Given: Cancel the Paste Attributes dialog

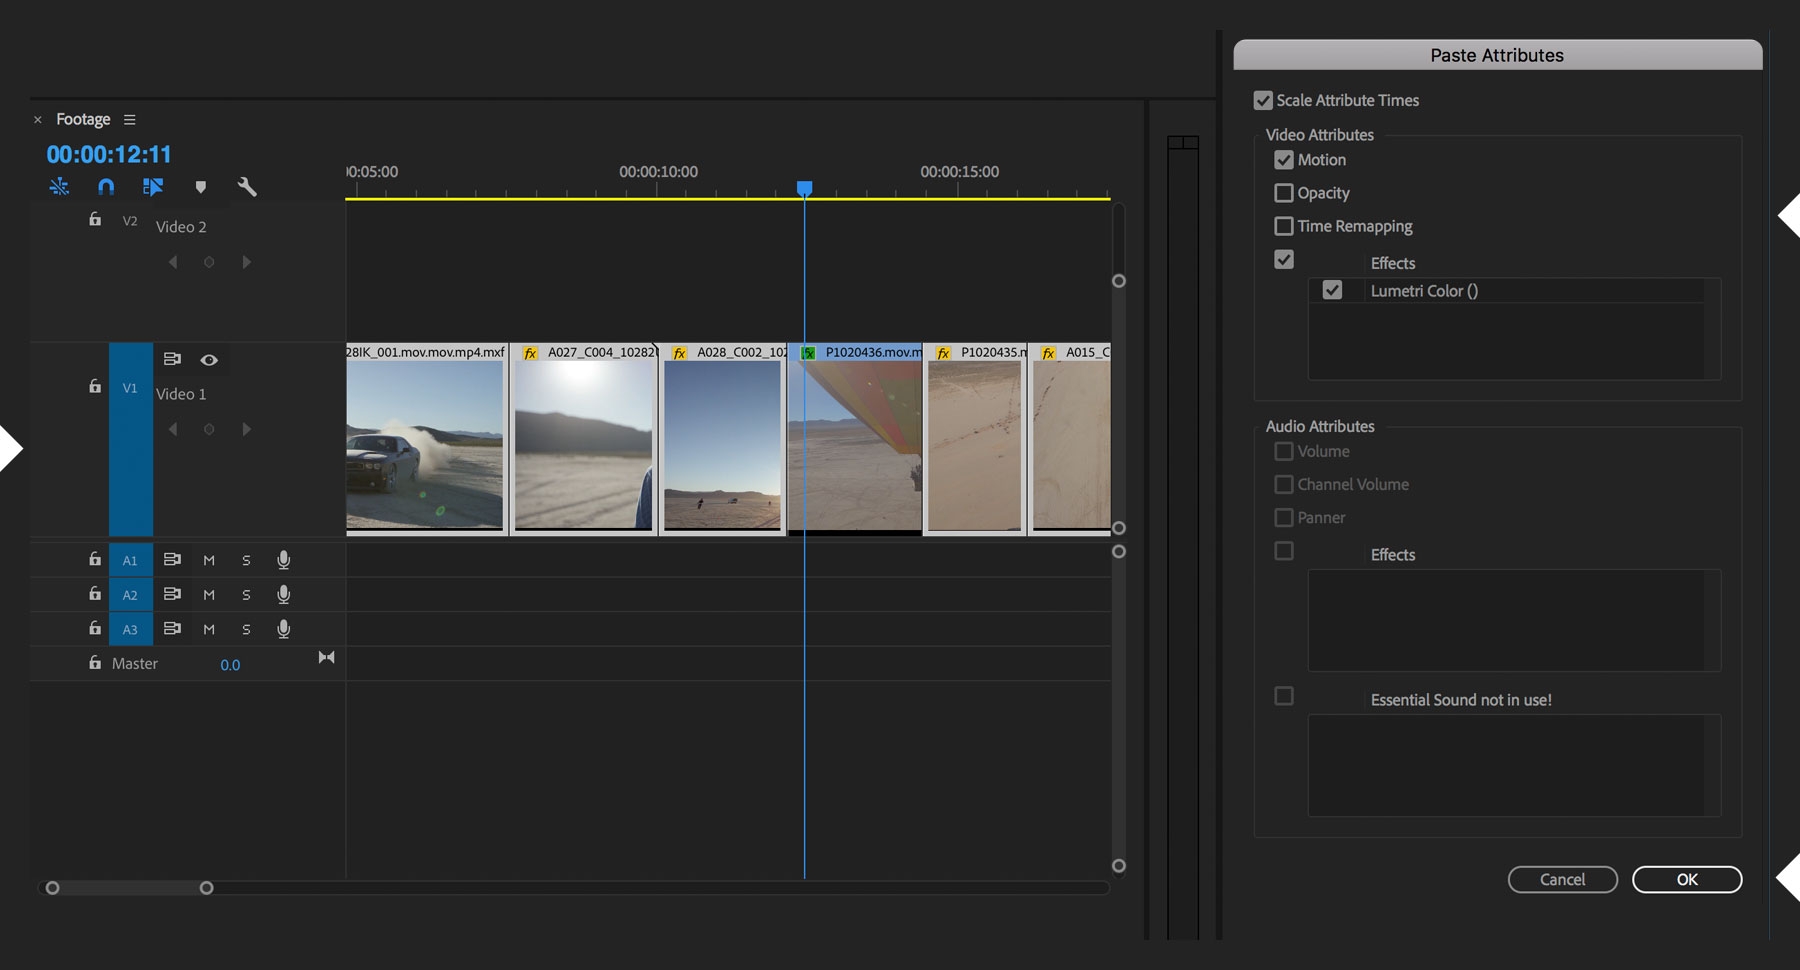Looking at the screenshot, I should [1562, 879].
